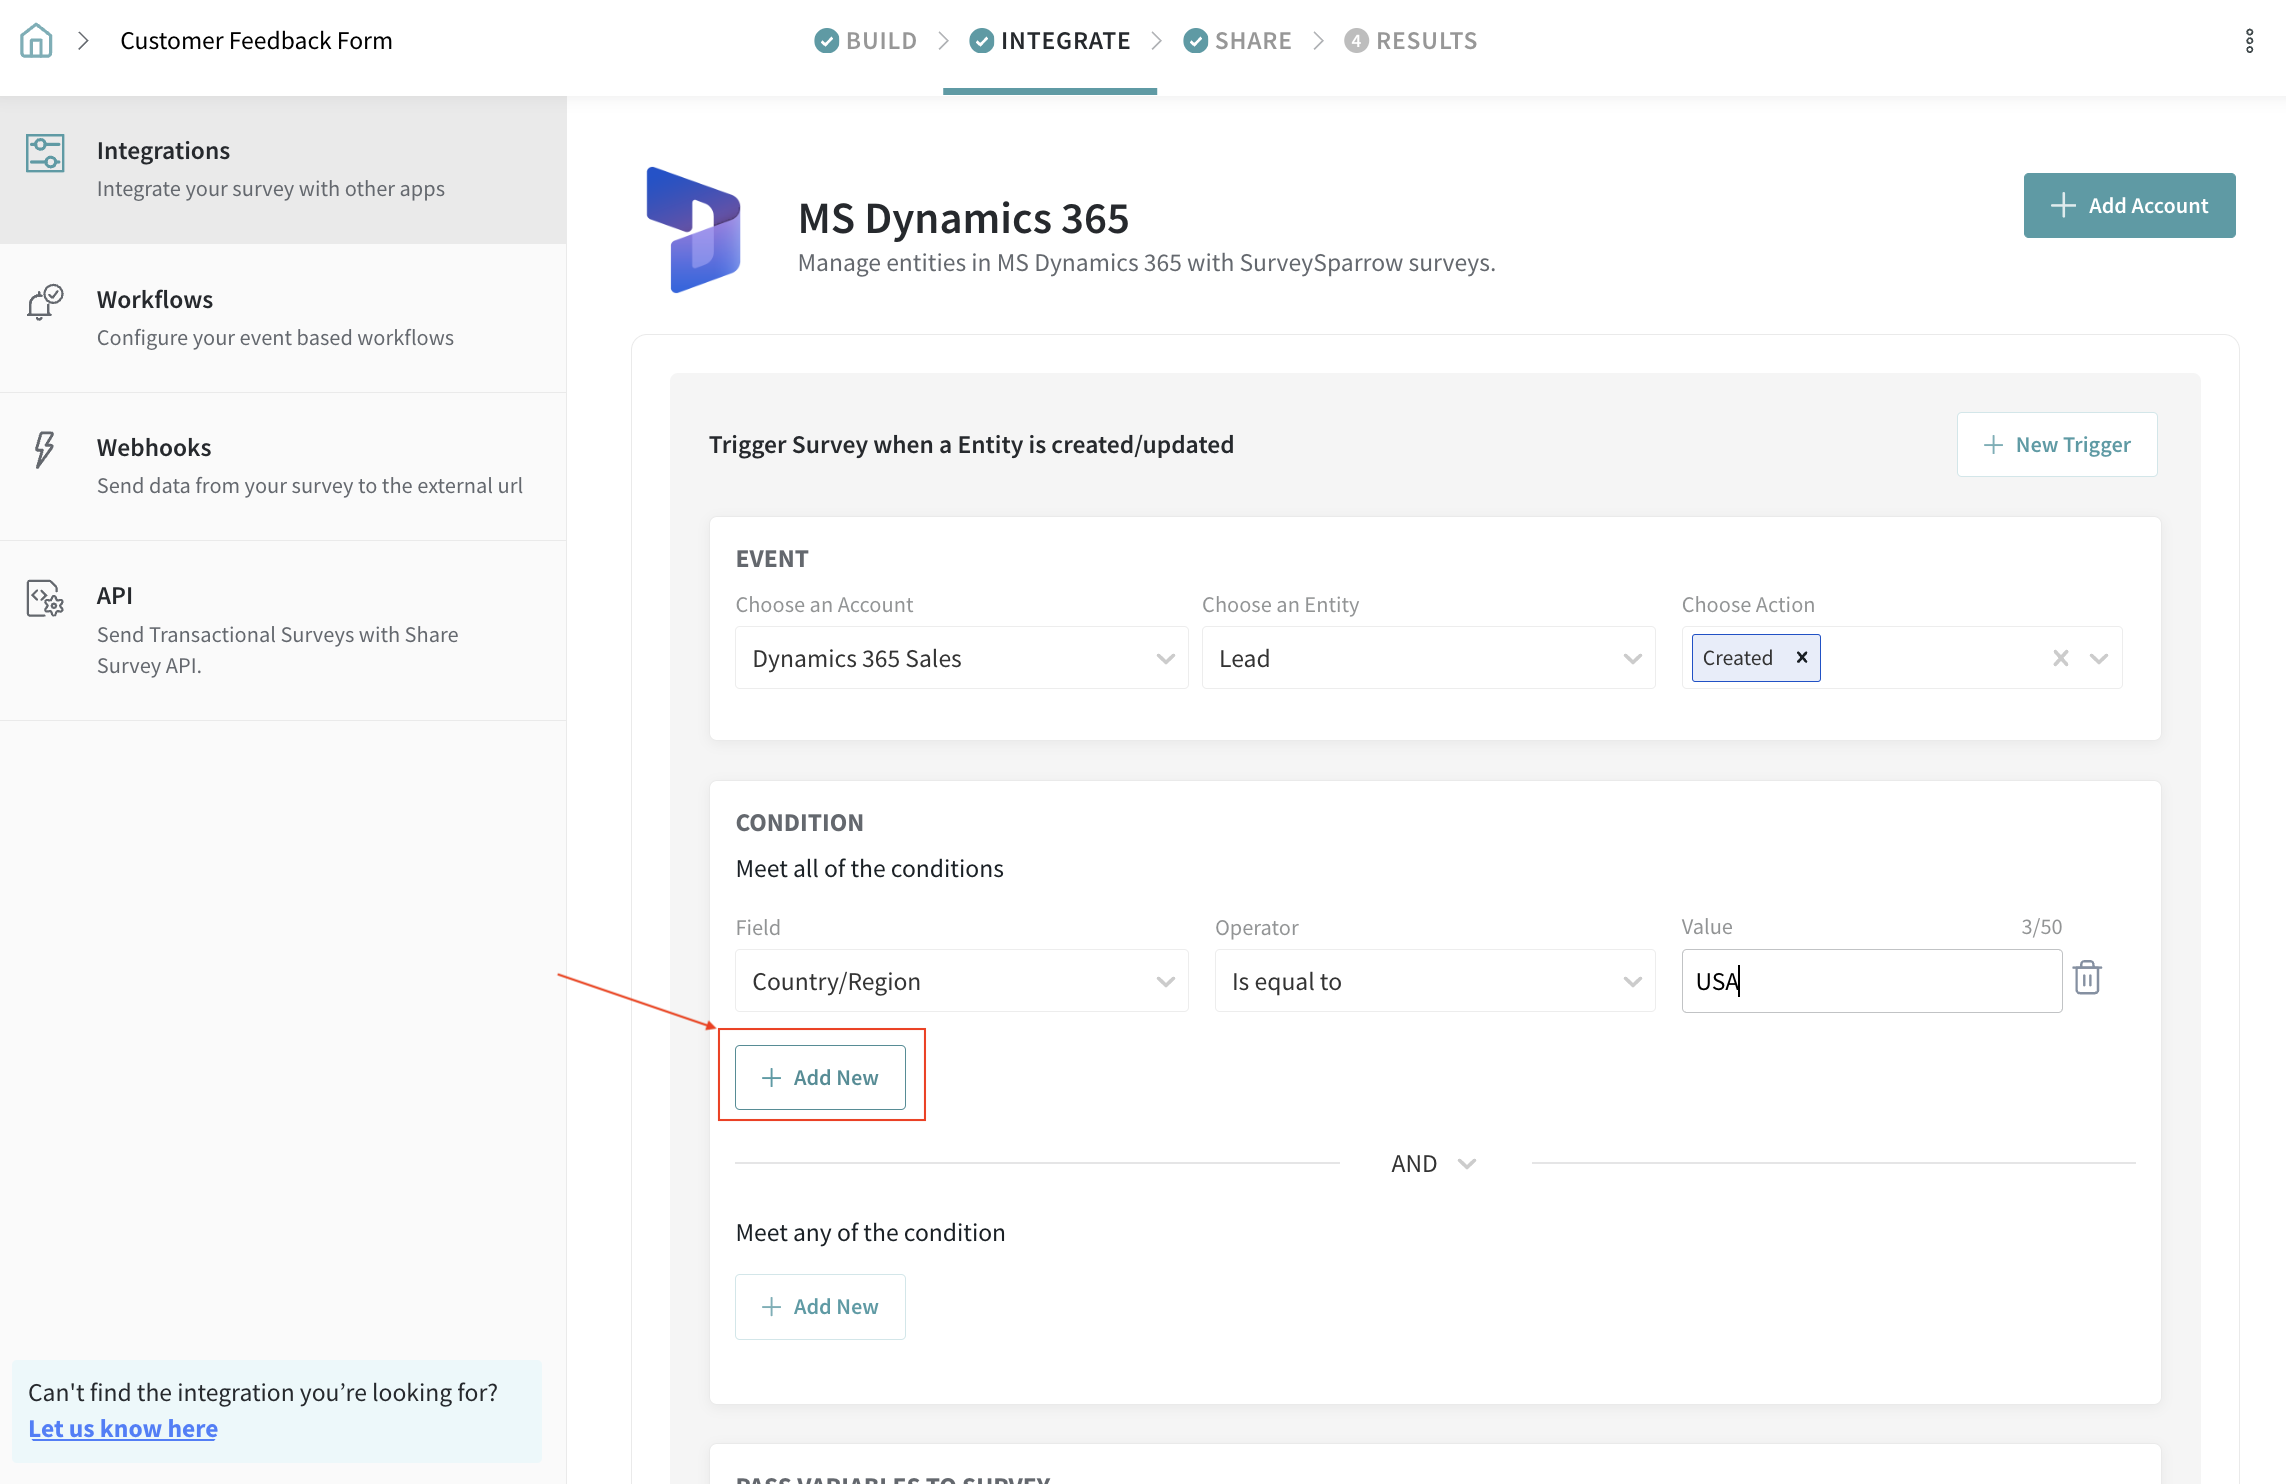Click the MS Dynamics 365 logo
2286x1484 pixels.
point(694,230)
